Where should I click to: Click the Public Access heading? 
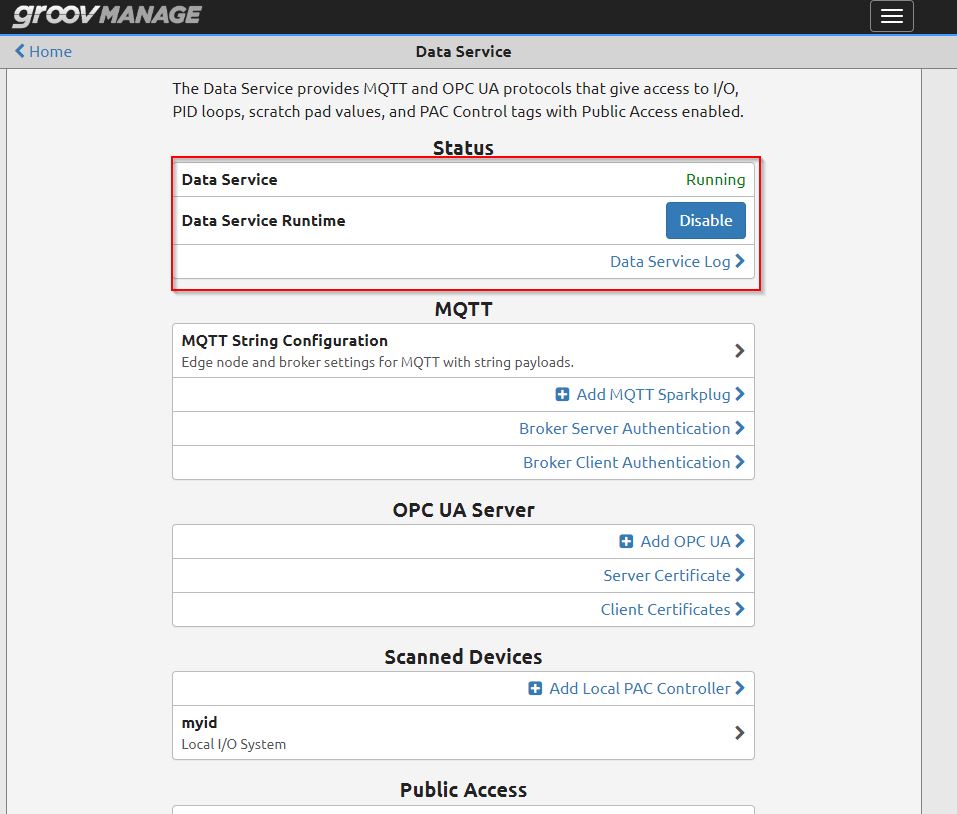pyautogui.click(x=463, y=790)
